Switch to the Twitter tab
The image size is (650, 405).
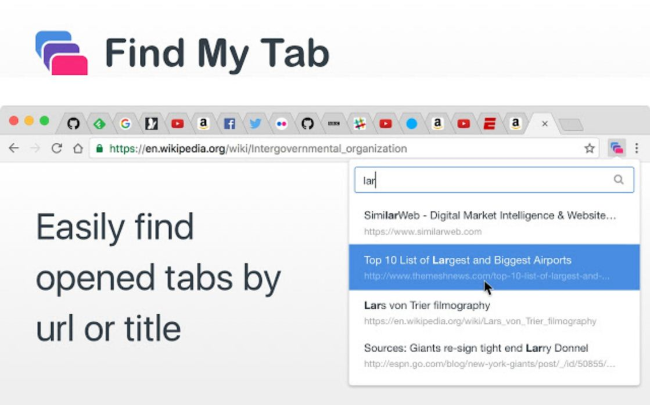(x=255, y=124)
